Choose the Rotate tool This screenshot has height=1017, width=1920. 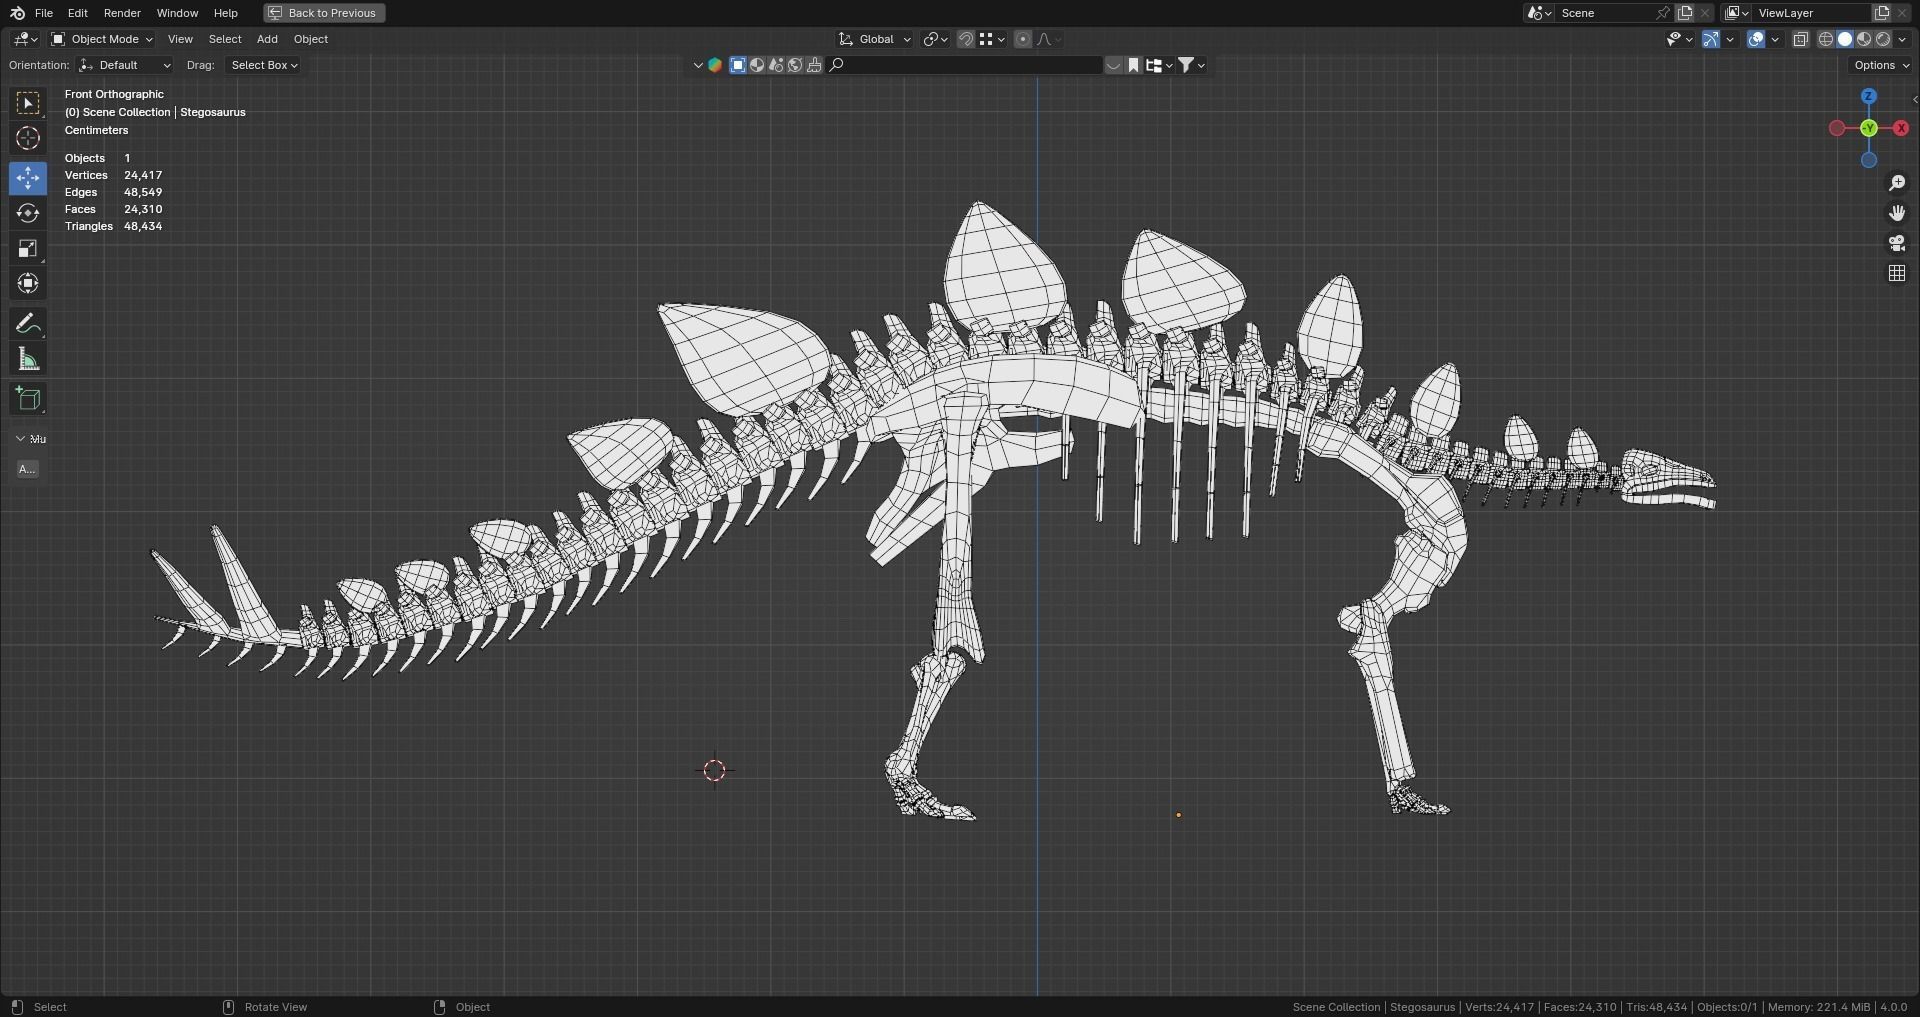[28, 213]
